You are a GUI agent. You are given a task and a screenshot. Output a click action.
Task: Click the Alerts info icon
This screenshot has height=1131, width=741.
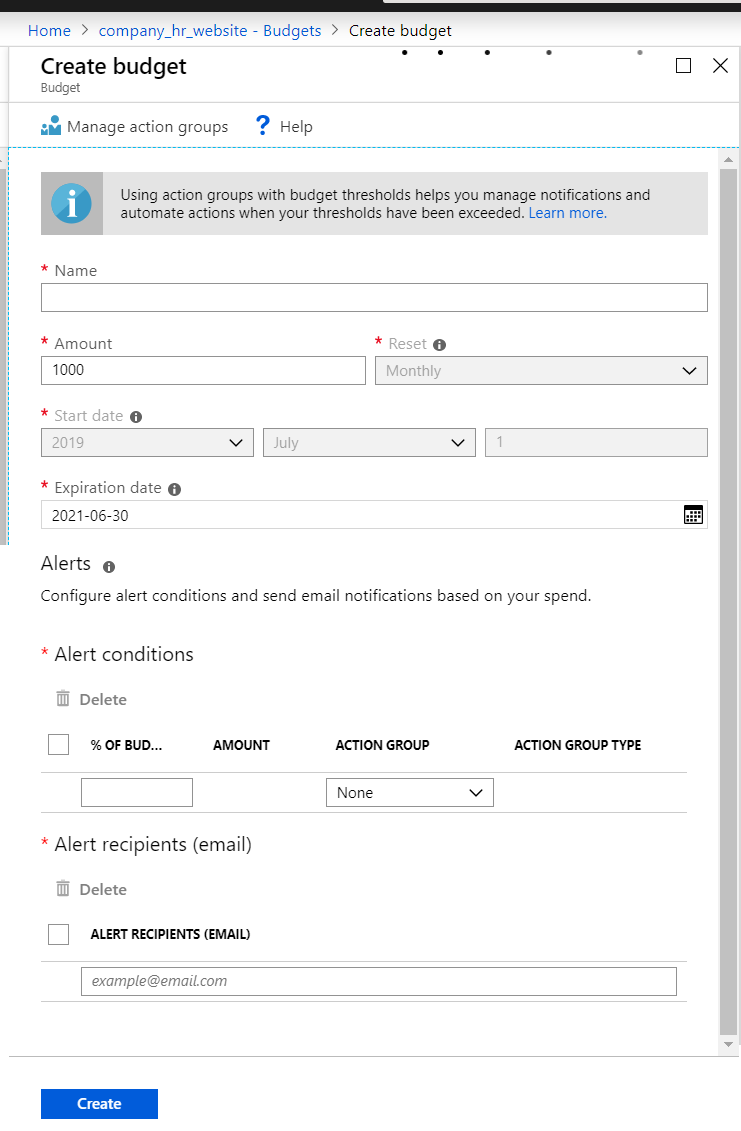[109, 566]
